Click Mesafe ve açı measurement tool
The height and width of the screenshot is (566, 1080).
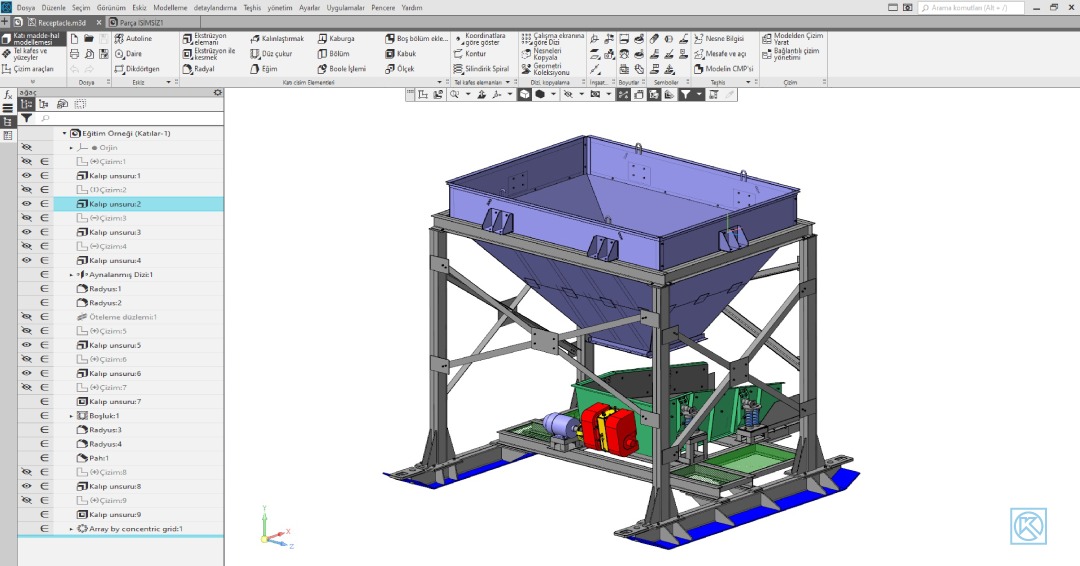tap(720, 54)
